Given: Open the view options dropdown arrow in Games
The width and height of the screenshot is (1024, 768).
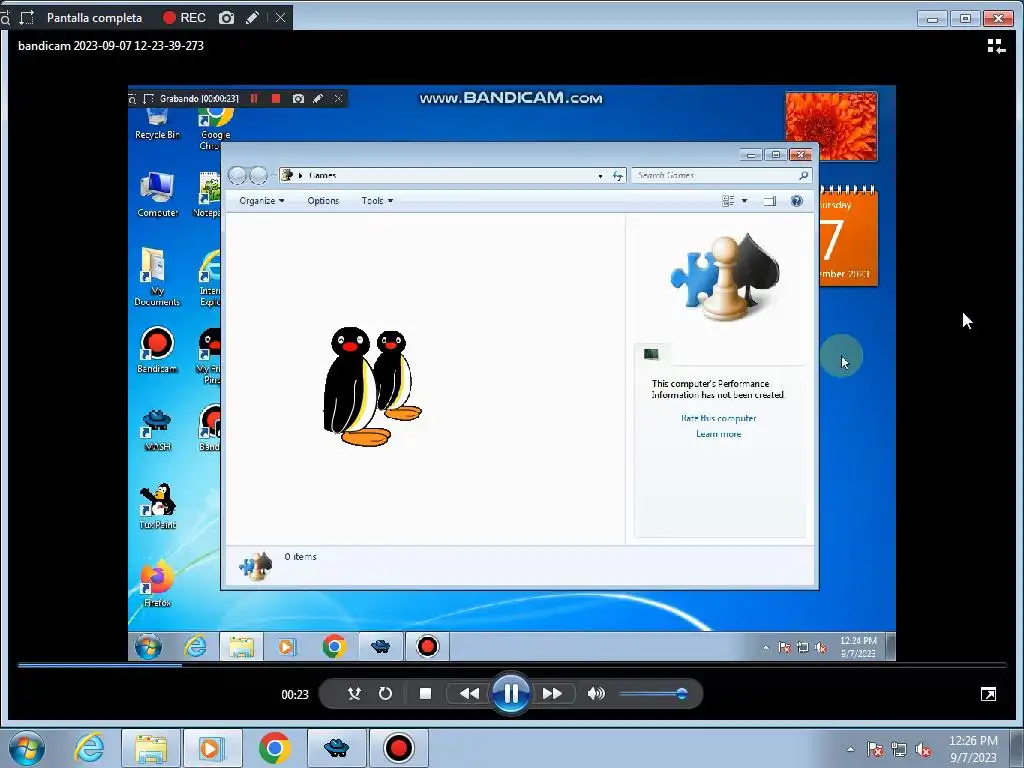Looking at the screenshot, I should click(x=744, y=201).
